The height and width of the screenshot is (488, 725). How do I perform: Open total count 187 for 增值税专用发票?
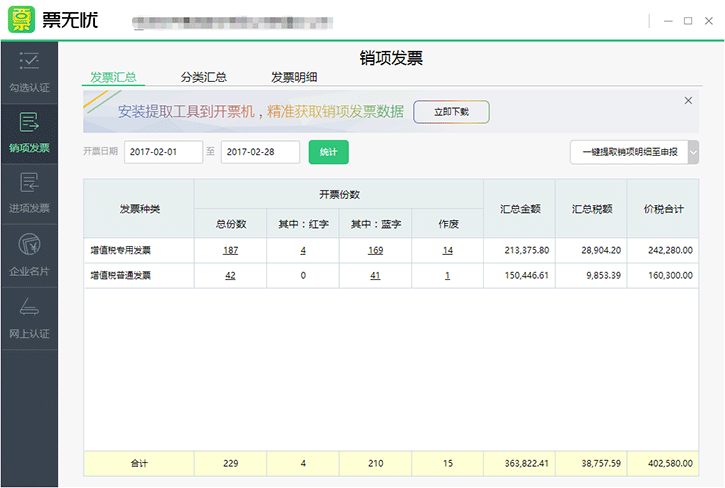(x=230, y=250)
